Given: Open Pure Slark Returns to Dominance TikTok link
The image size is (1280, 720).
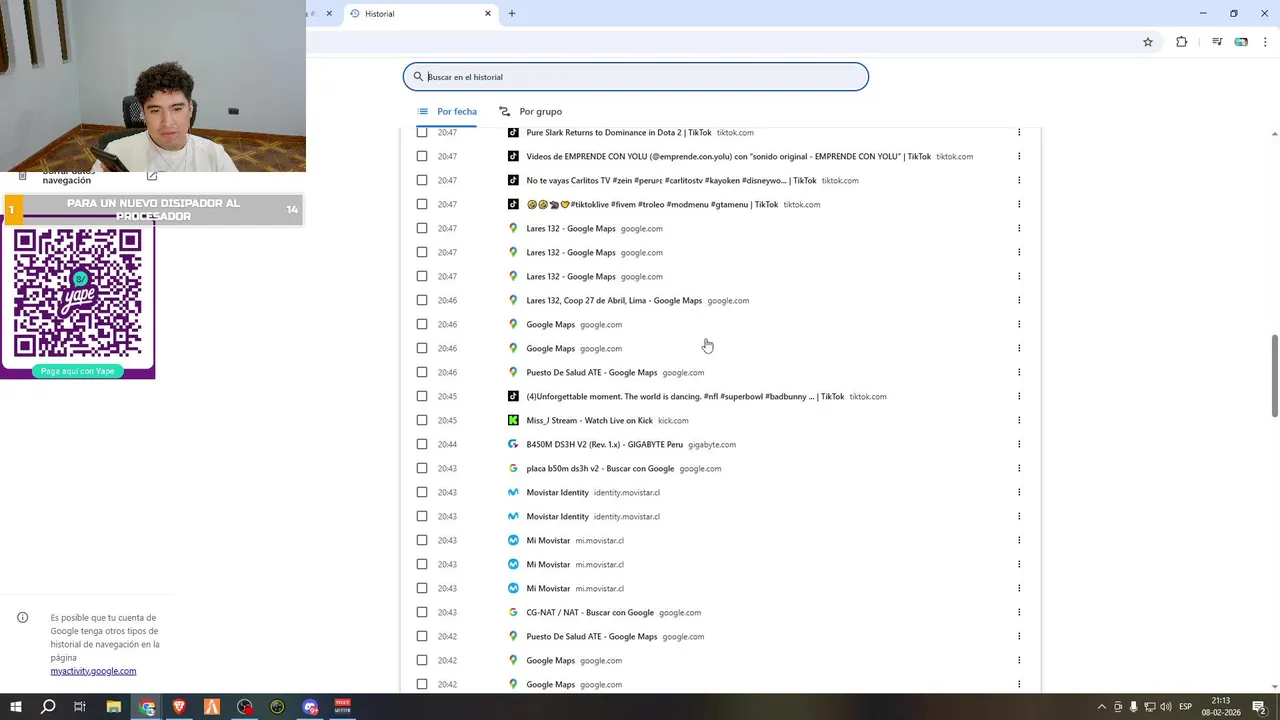Looking at the screenshot, I should (619, 132).
